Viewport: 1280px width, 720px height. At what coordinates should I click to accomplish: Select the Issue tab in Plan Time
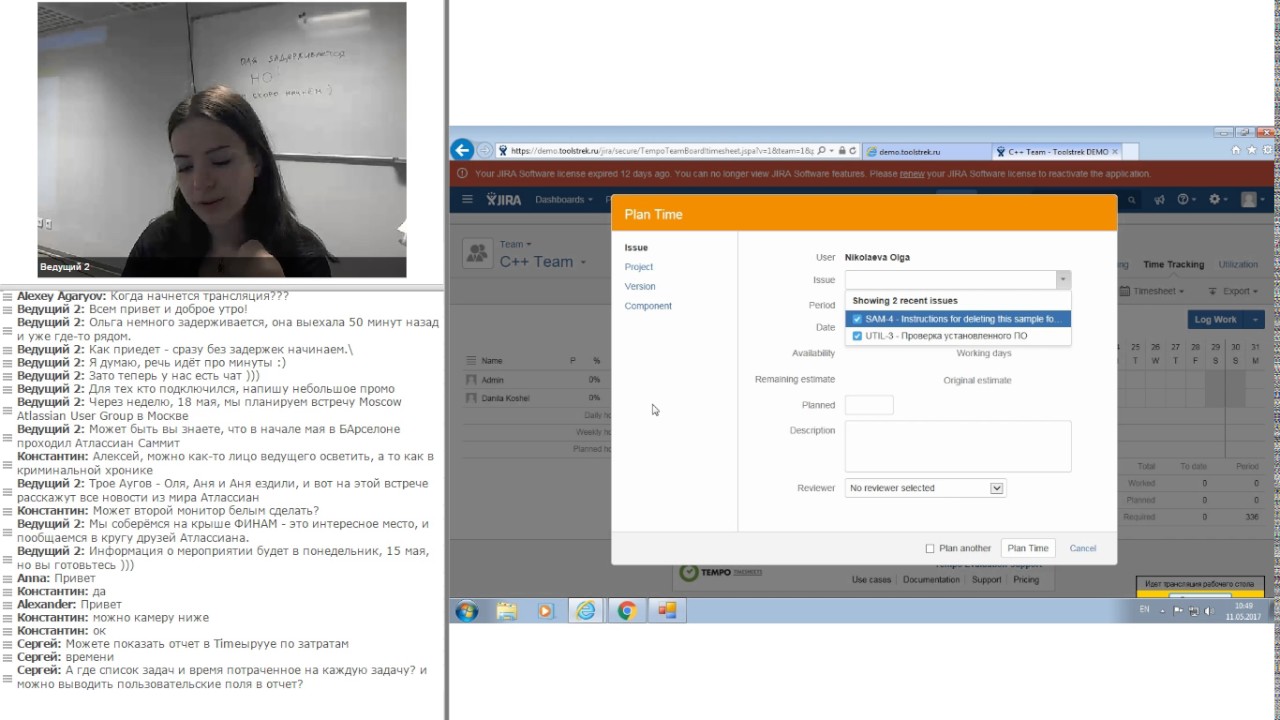pyautogui.click(x=636, y=248)
